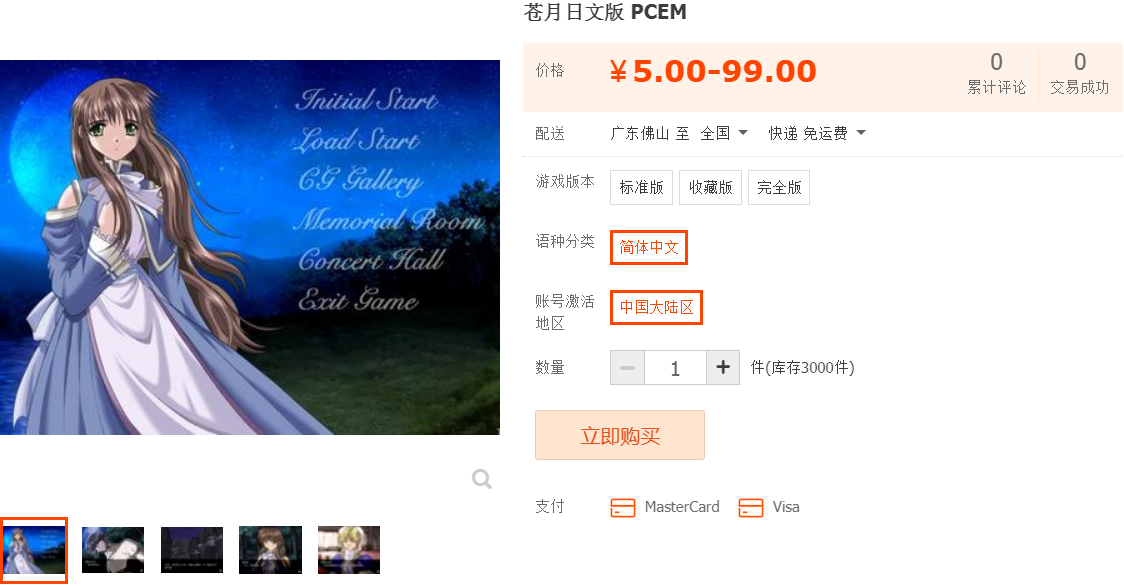Expand the 快递 免运费 shipping dropdown

click(x=817, y=133)
